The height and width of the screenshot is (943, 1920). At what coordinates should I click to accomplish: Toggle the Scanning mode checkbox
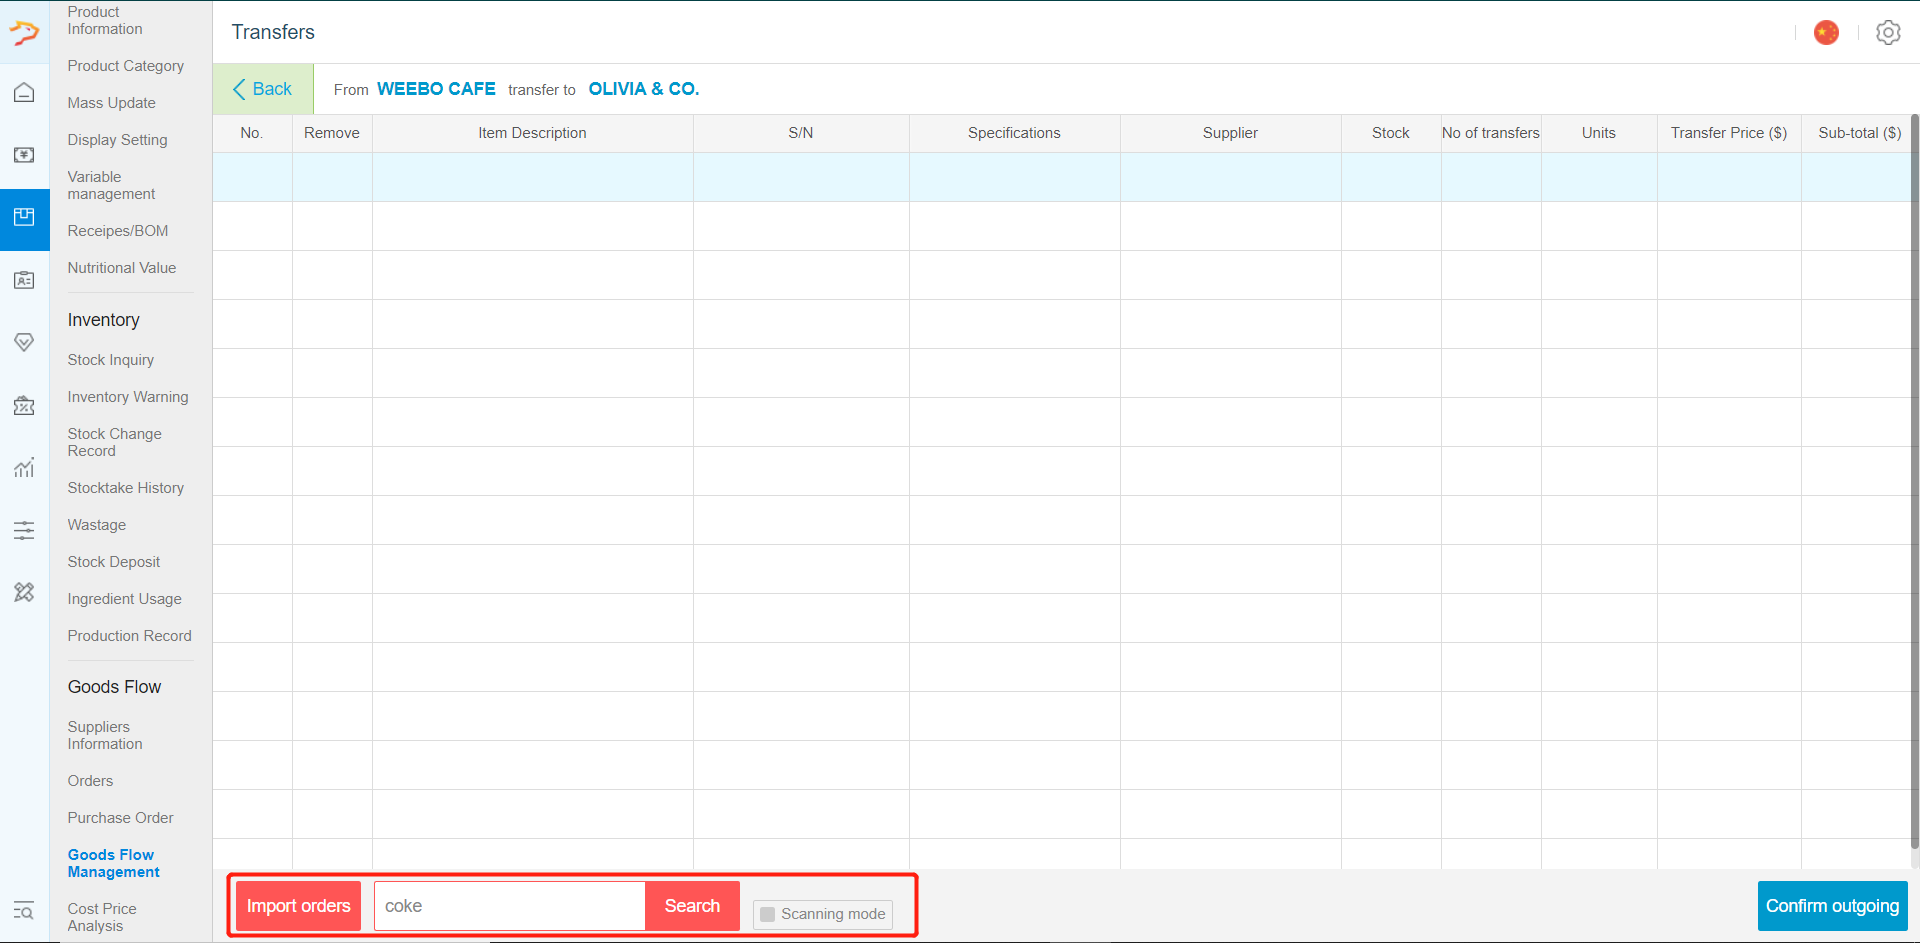coord(768,914)
